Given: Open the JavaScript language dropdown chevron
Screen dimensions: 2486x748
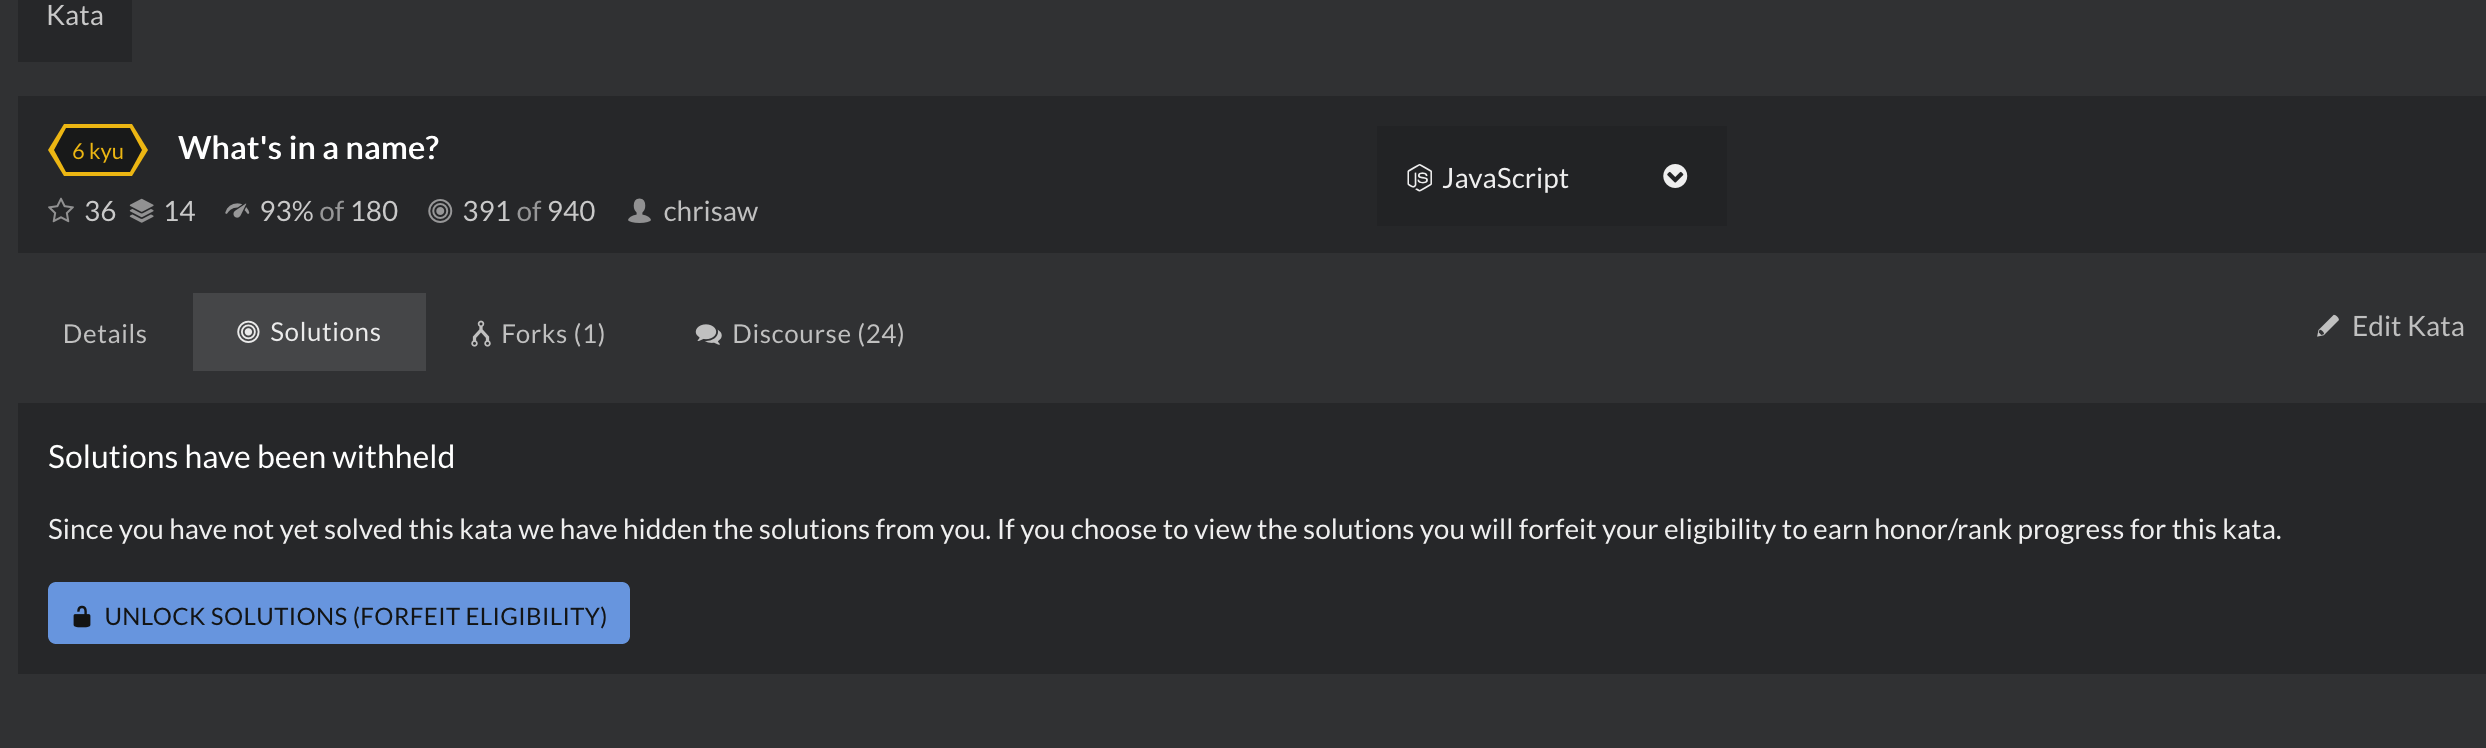Looking at the screenshot, I should pyautogui.click(x=1675, y=176).
